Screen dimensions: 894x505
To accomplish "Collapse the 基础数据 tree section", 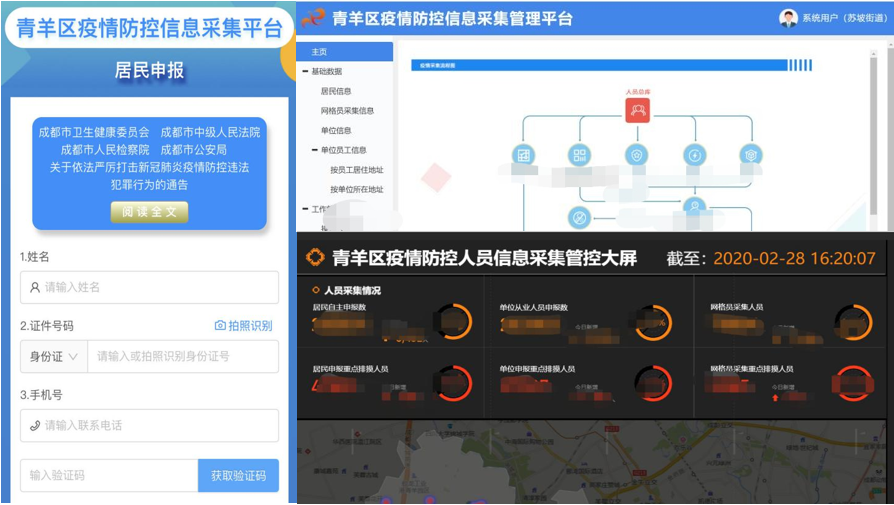I will click(x=305, y=72).
